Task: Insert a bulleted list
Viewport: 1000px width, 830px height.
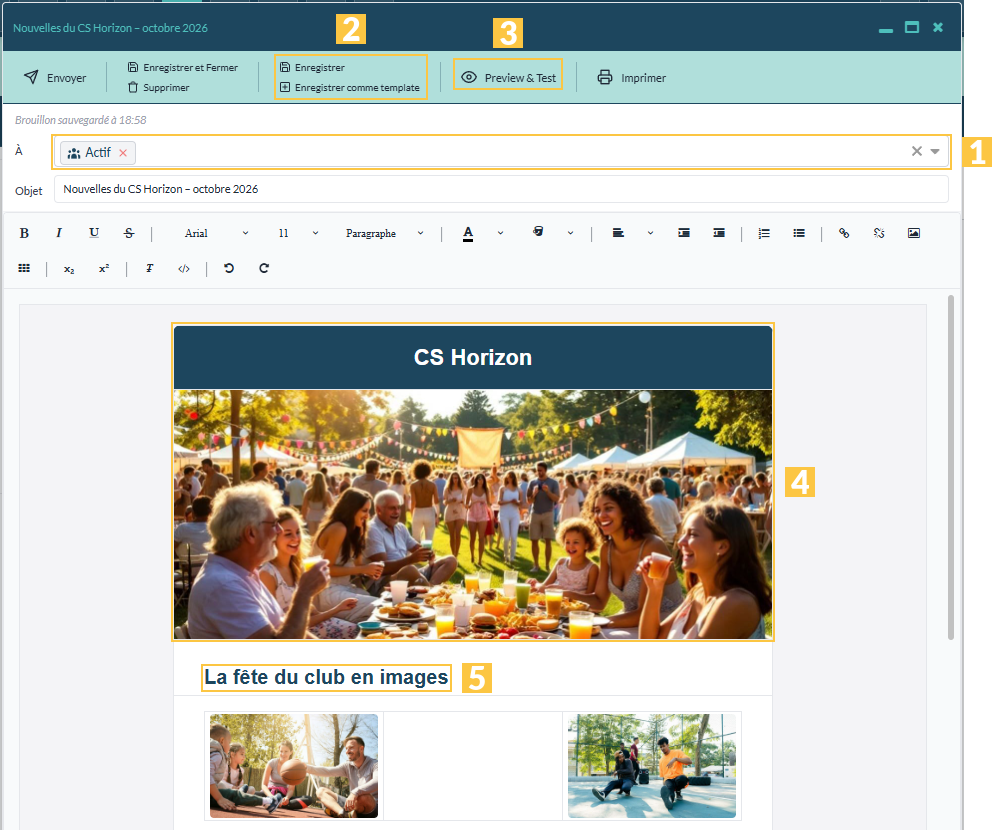Action: click(799, 233)
